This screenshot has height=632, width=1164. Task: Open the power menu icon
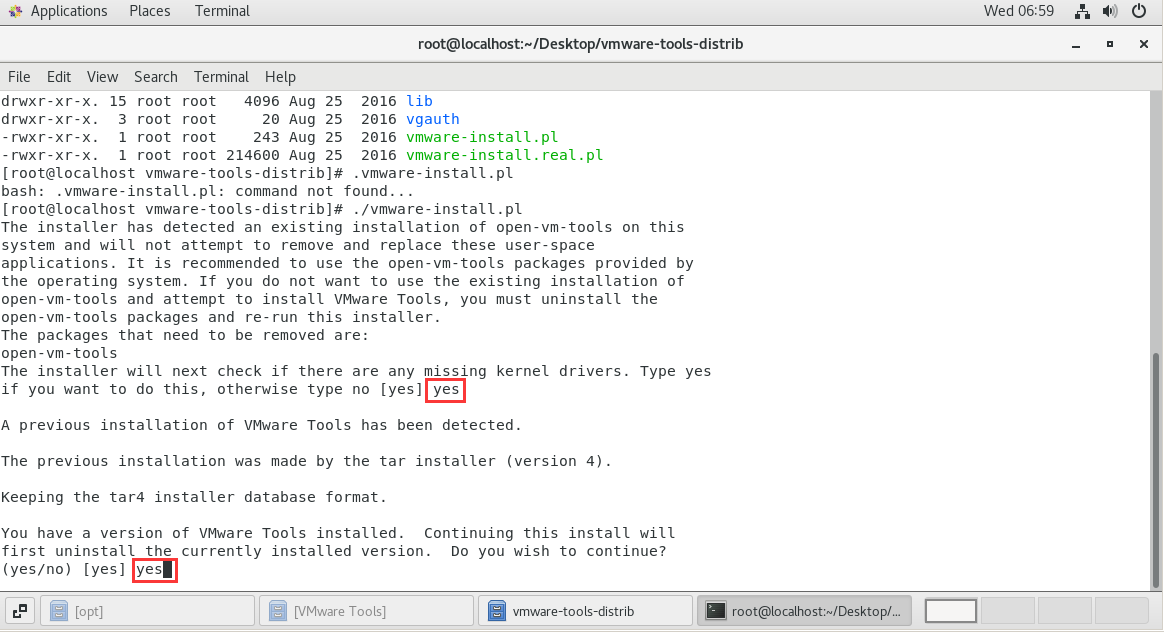1139,11
